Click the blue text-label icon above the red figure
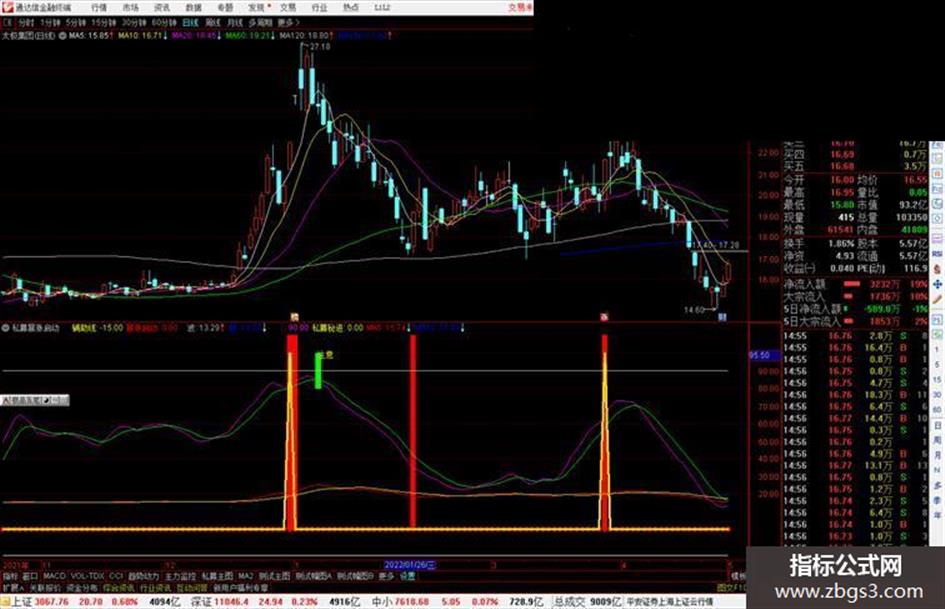The image size is (945, 609). tap(937, 254)
